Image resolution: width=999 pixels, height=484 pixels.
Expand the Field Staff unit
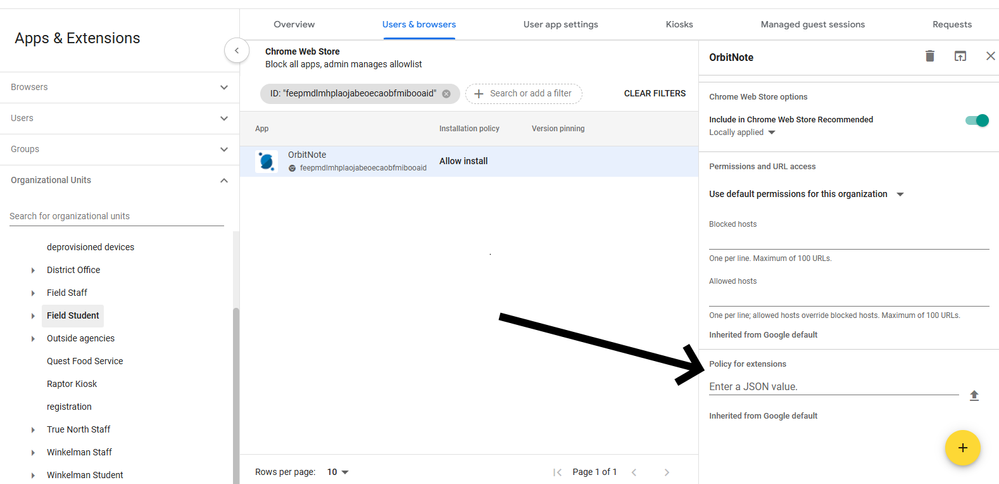pyautogui.click(x=33, y=293)
